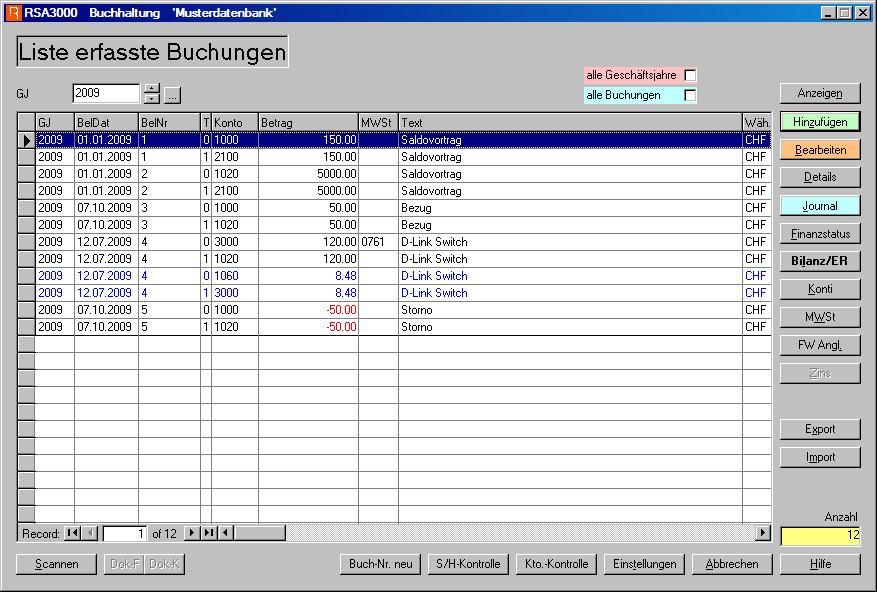Advance to the next record
The image size is (877, 592).
[x=191, y=532]
